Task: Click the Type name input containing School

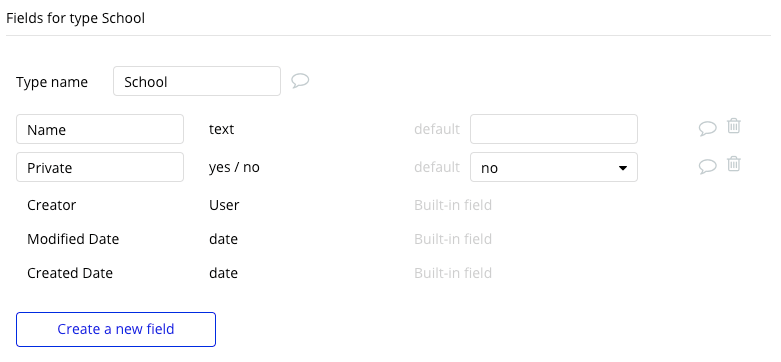Action: tap(197, 81)
